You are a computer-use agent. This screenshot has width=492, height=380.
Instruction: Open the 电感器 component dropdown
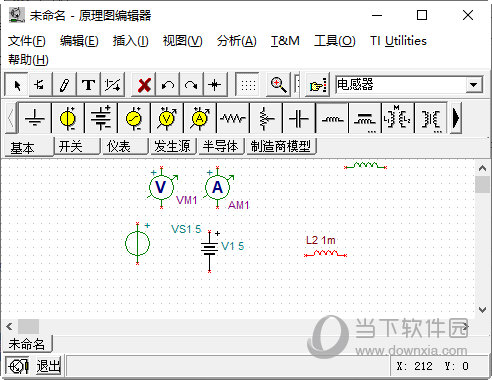coord(474,85)
